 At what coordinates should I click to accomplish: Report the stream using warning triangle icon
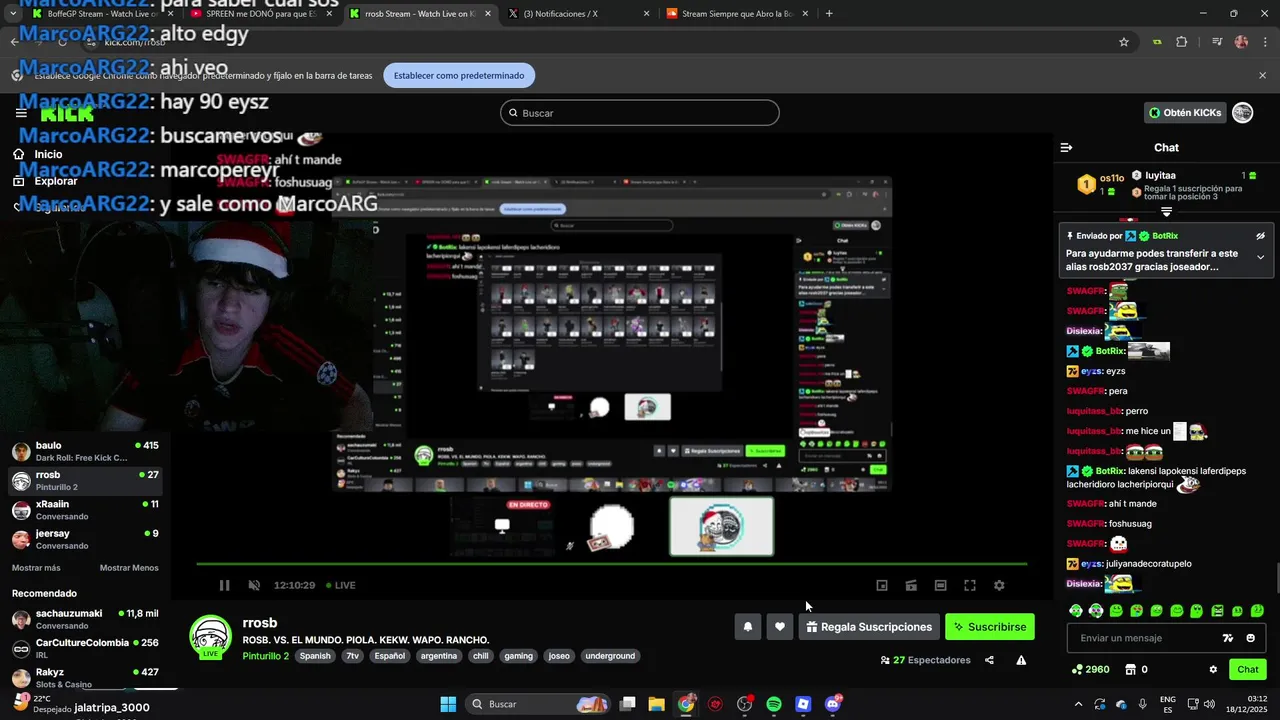[1021, 660]
